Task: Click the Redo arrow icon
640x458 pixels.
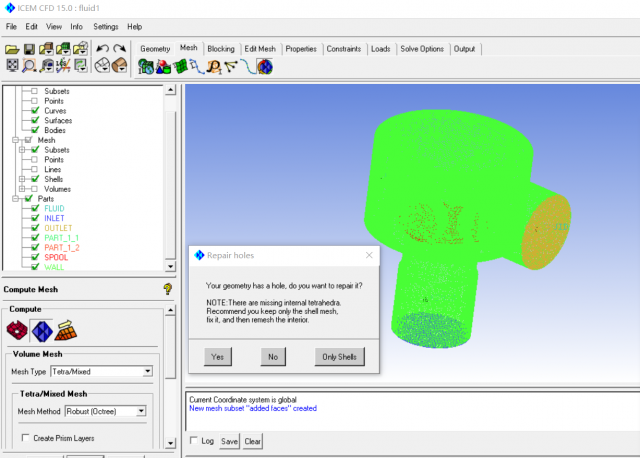Action: point(120,48)
